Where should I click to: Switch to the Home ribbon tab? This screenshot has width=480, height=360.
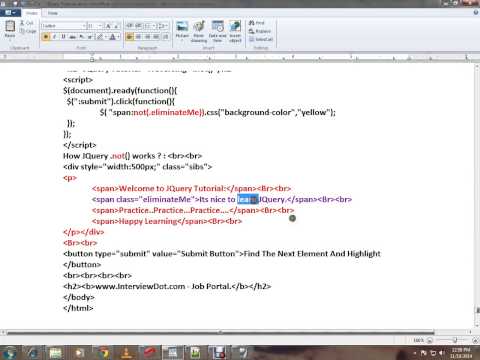click(x=32, y=13)
